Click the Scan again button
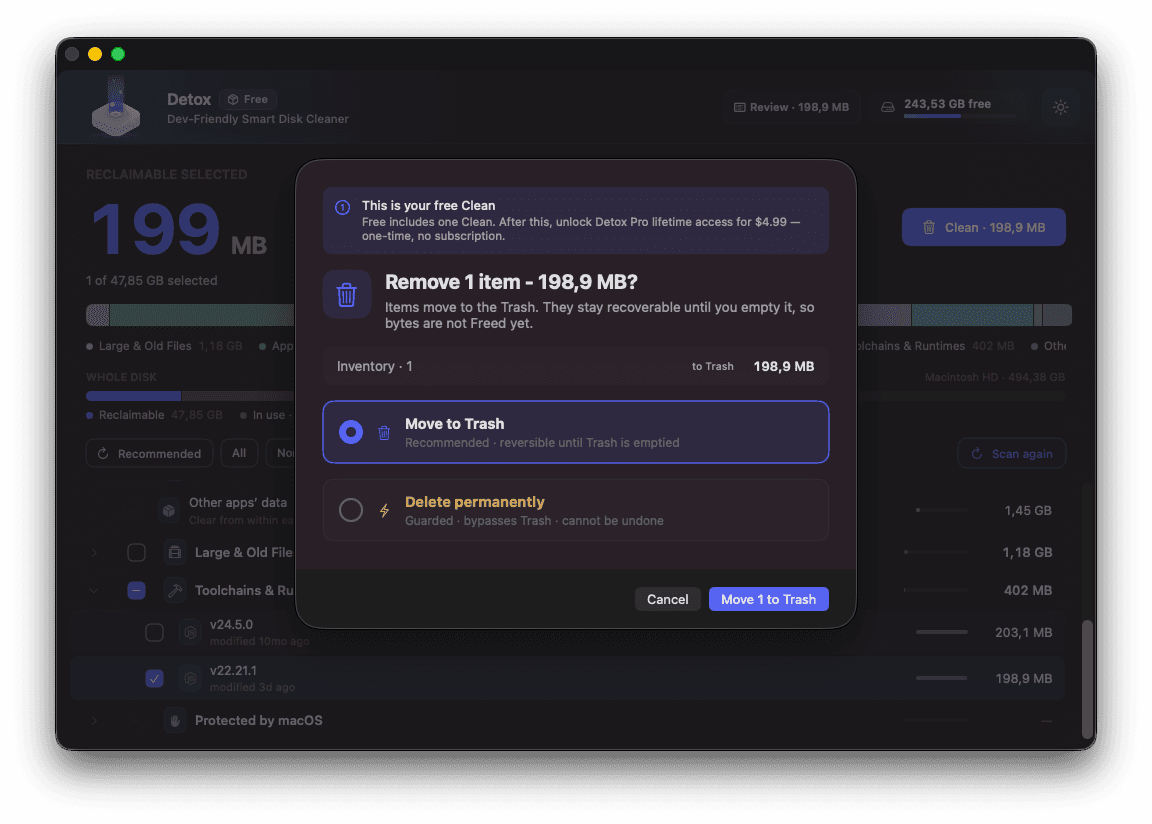 tap(1012, 454)
